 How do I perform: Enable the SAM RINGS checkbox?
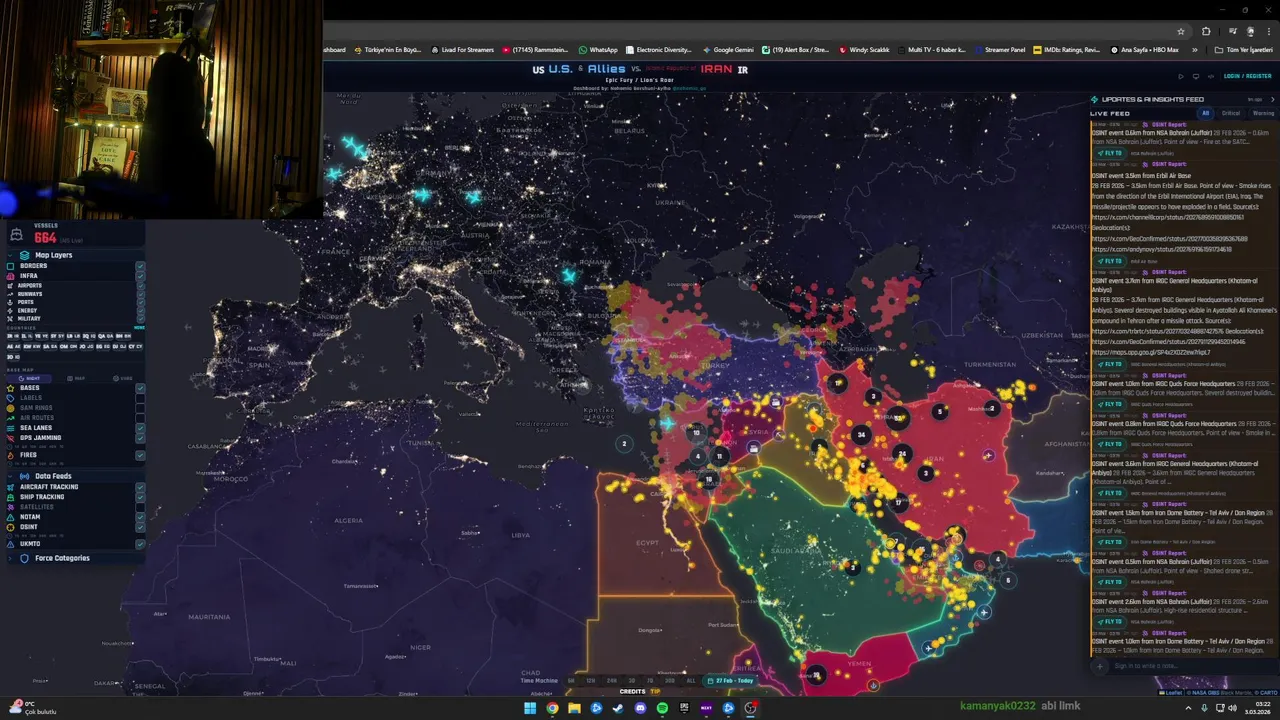click(x=140, y=408)
